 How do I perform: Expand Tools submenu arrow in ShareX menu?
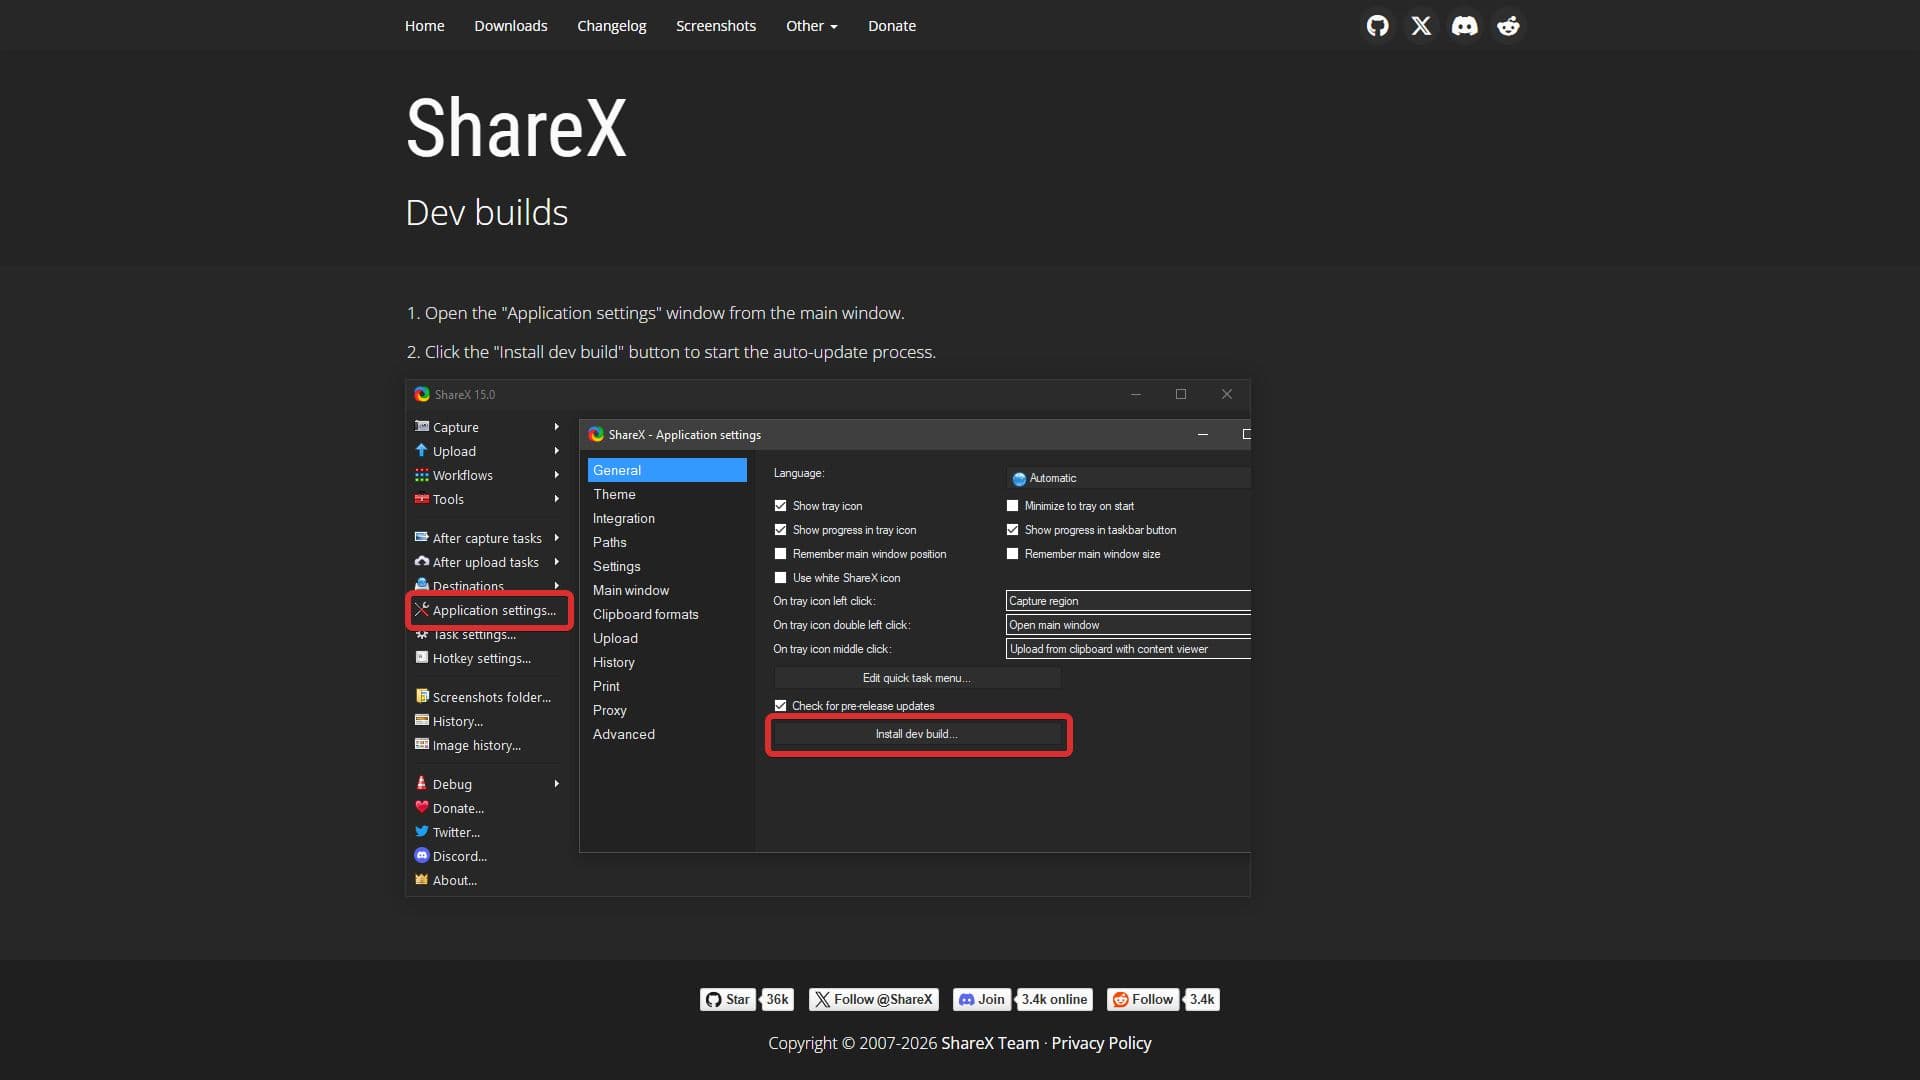click(556, 499)
